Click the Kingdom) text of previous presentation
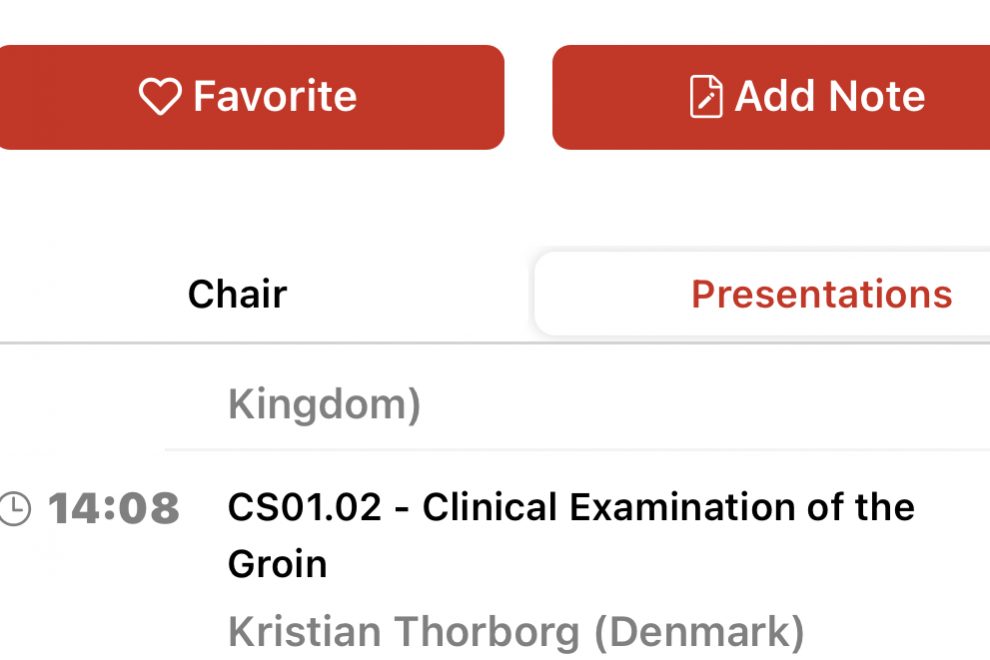This screenshot has height=660, width=990. pos(324,405)
